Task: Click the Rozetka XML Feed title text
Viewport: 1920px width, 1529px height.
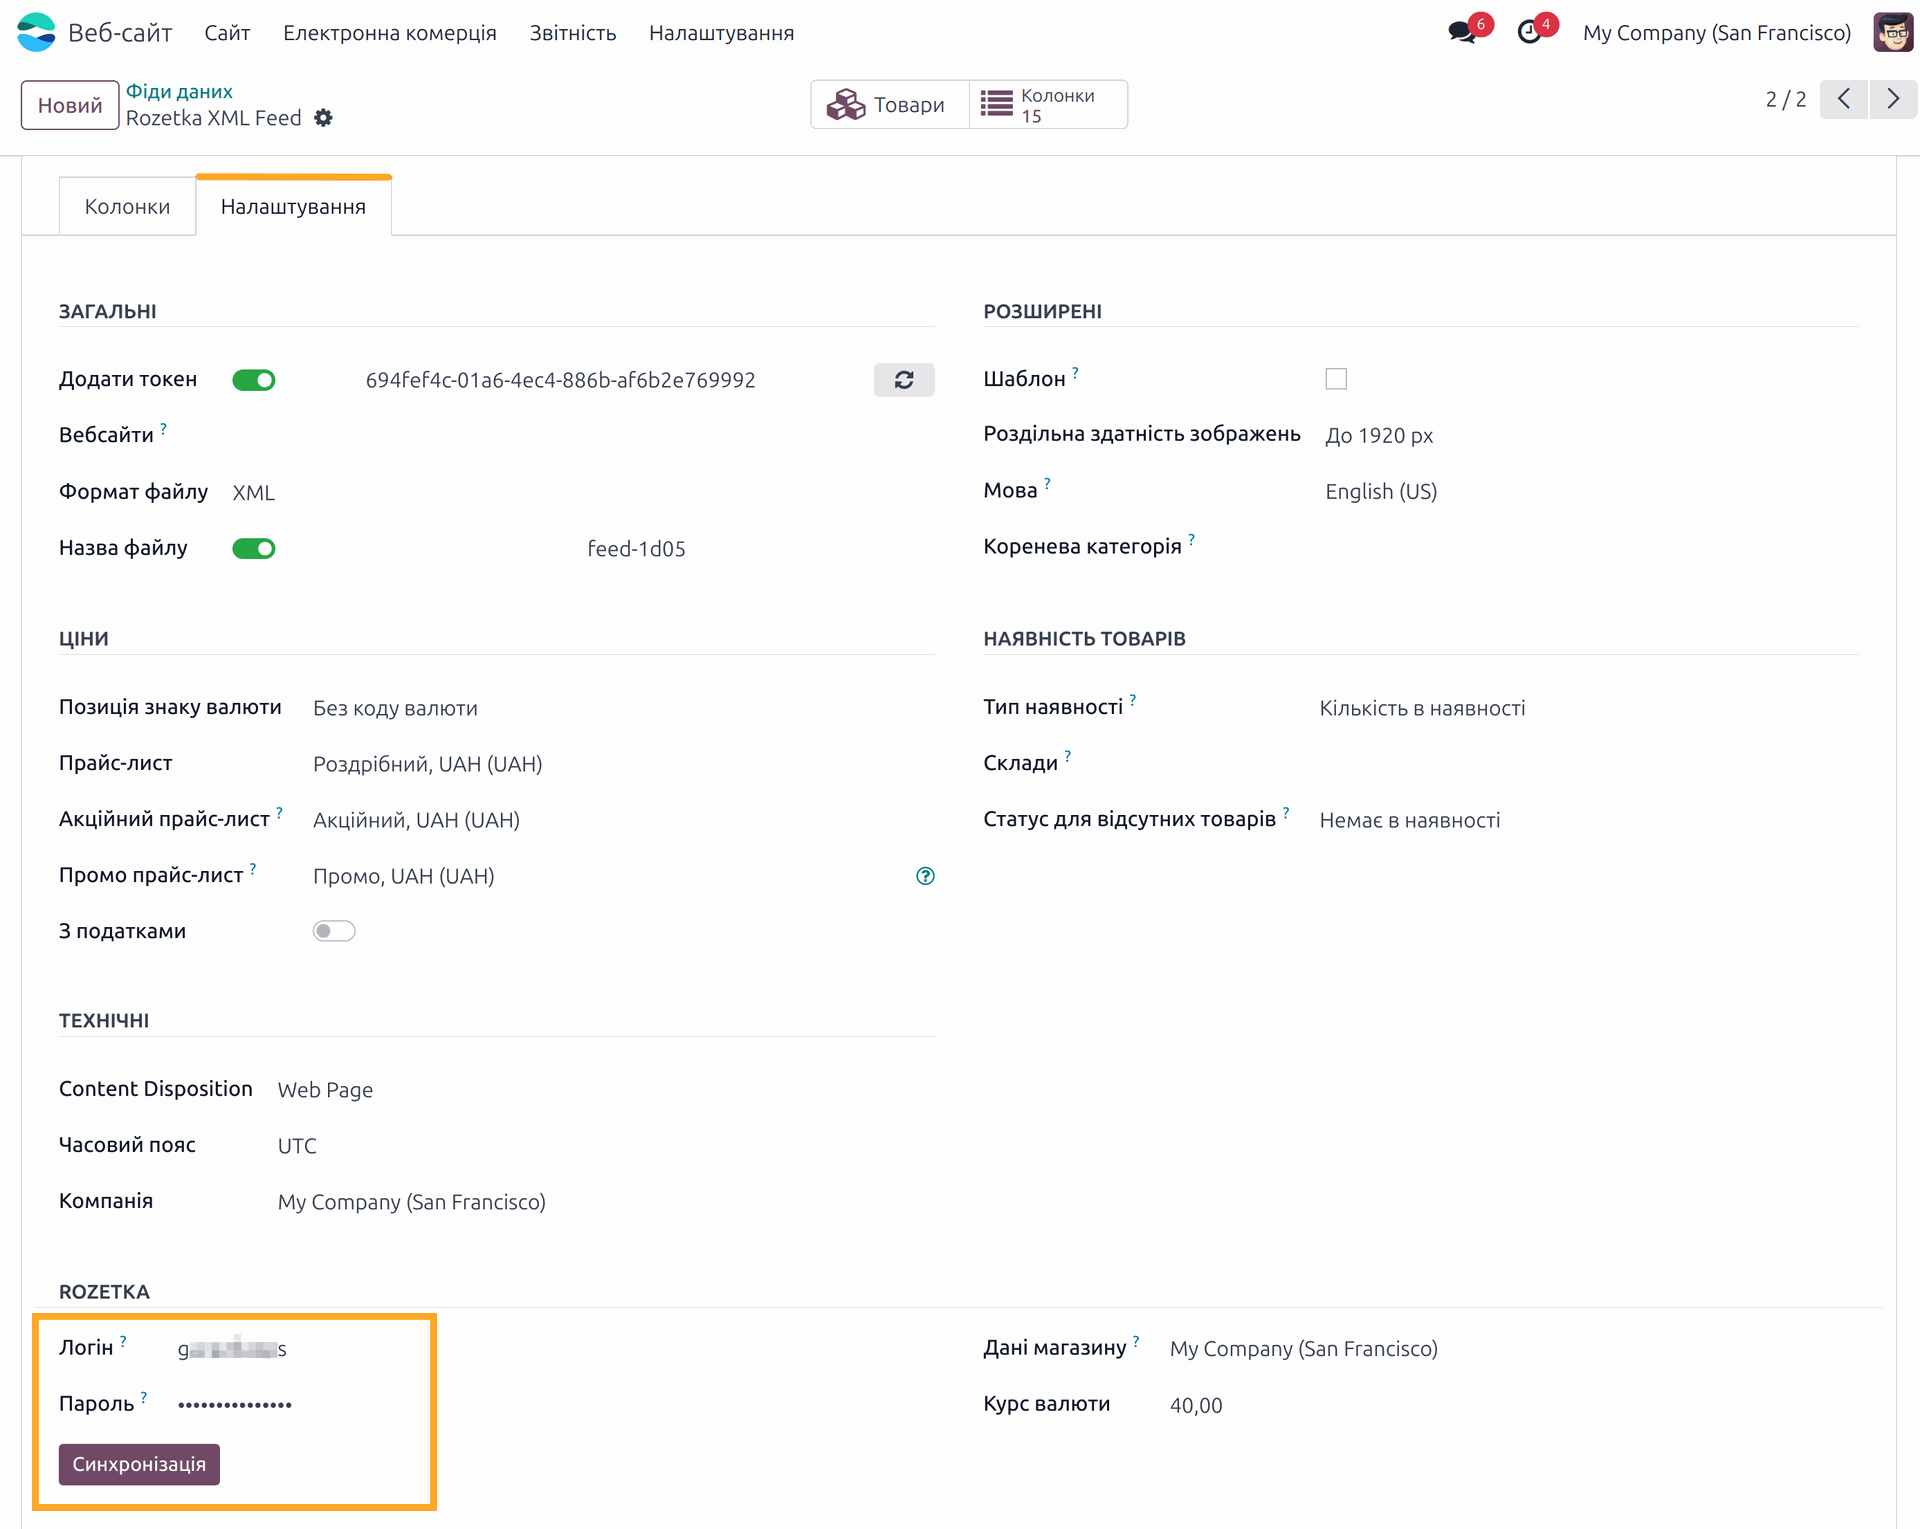Action: pos(213,118)
